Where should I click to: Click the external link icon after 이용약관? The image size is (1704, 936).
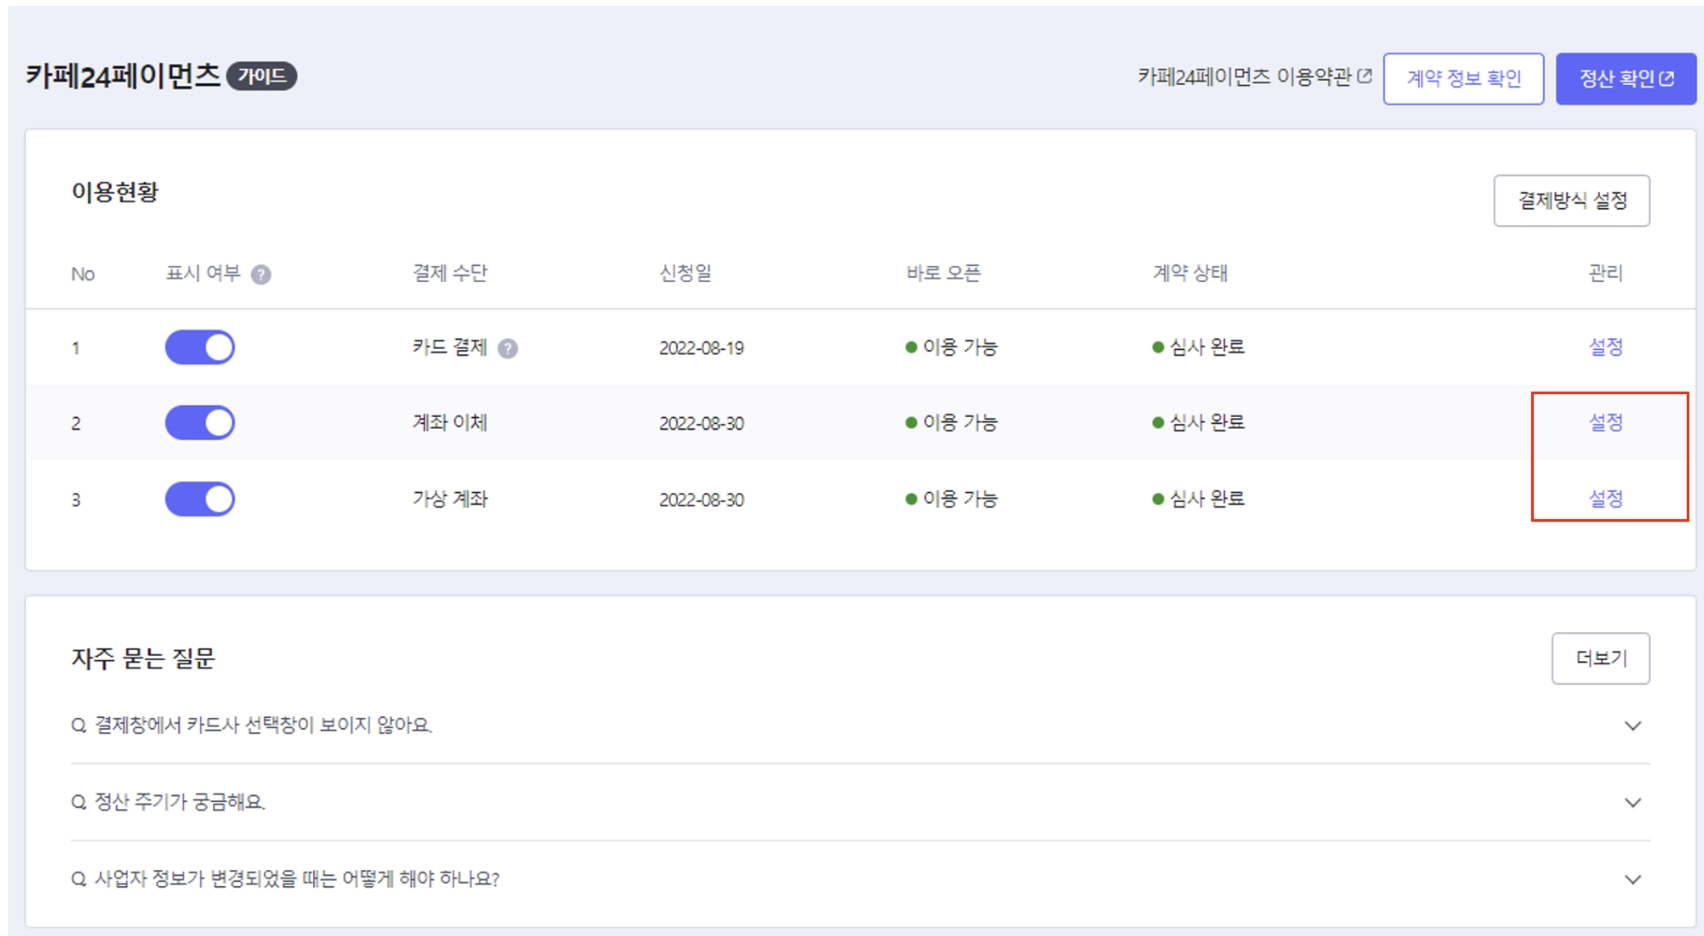click(1365, 76)
